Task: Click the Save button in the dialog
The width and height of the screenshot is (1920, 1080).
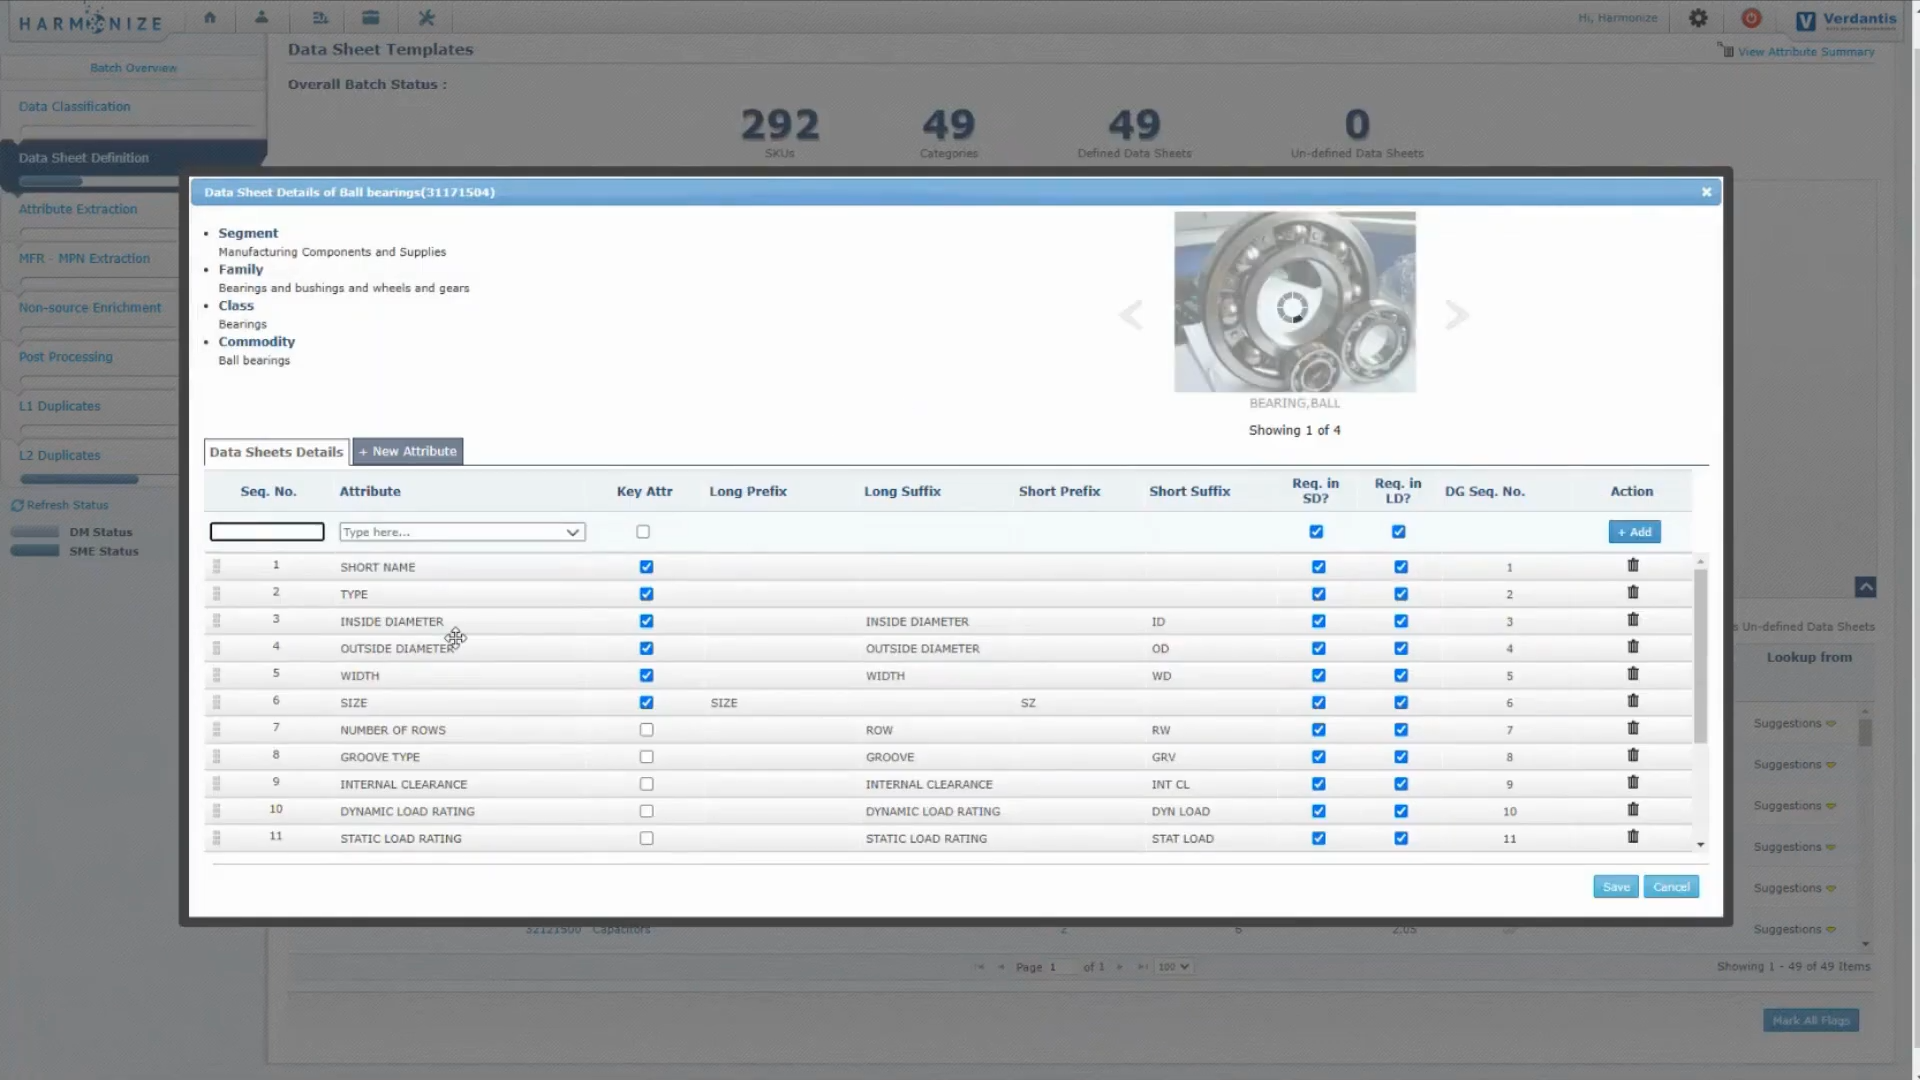Action: pos(1616,886)
